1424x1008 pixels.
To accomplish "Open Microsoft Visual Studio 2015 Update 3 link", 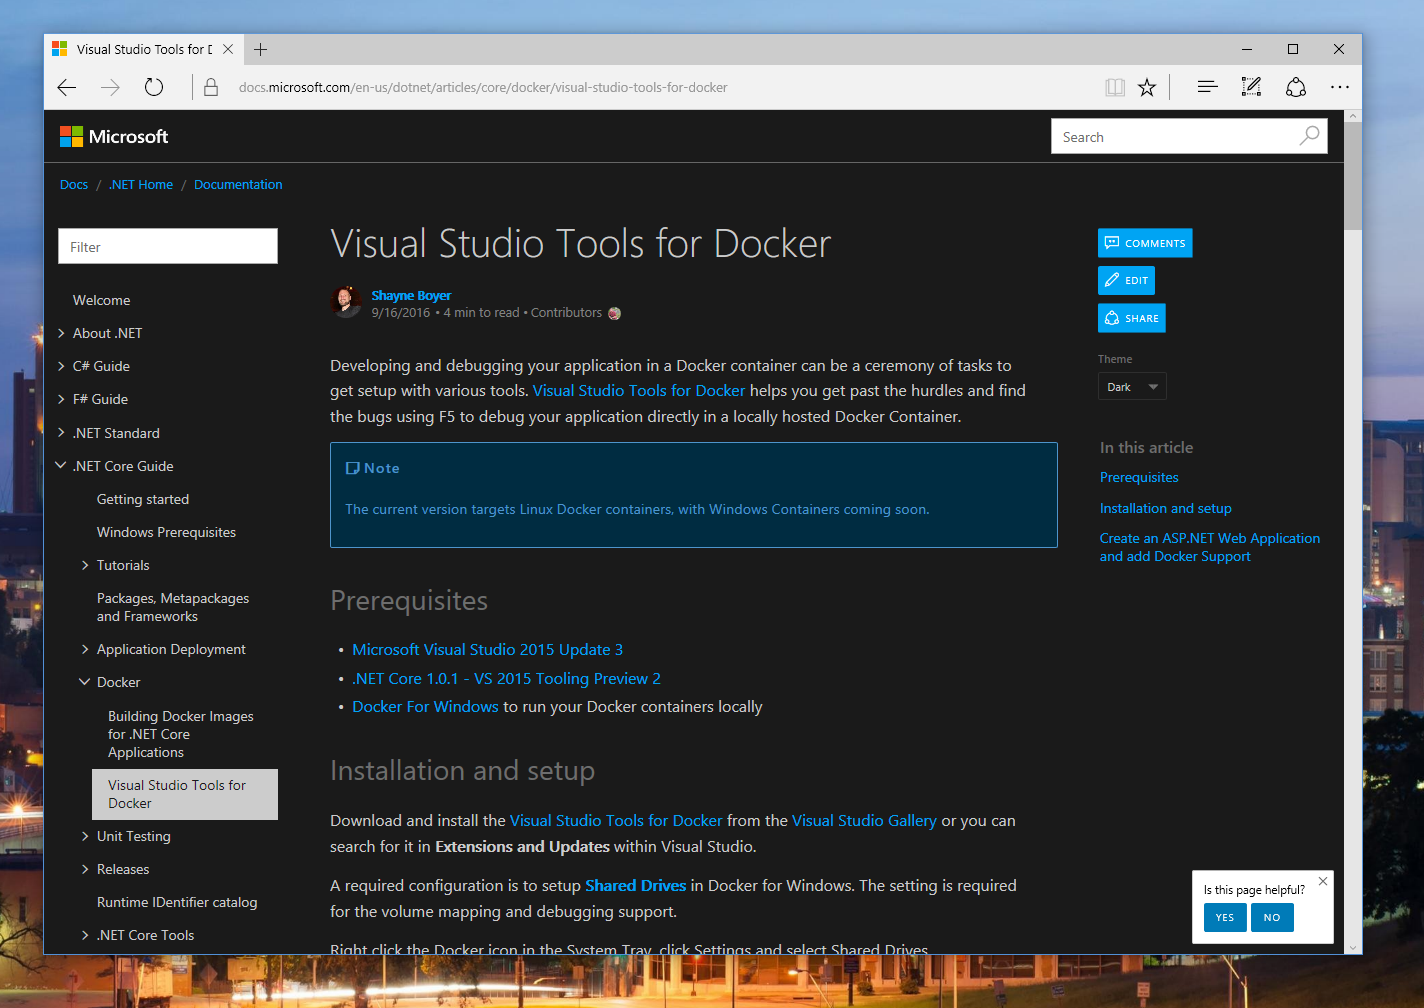I will click(x=487, y=650).
